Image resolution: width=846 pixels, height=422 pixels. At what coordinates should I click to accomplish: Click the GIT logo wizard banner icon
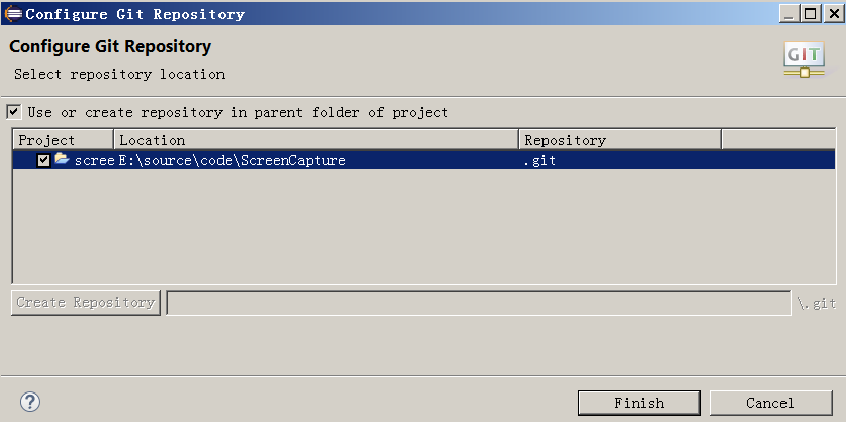pyautogui.click(x=804, y=59)
